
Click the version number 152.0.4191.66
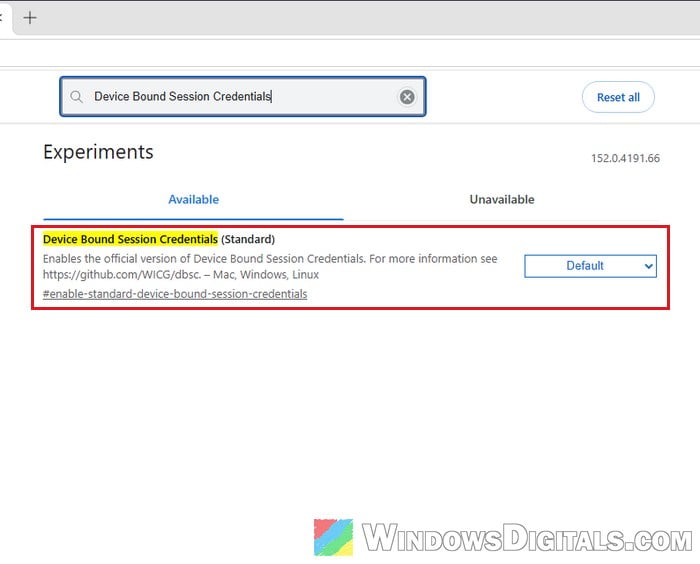tap(625, 158)
